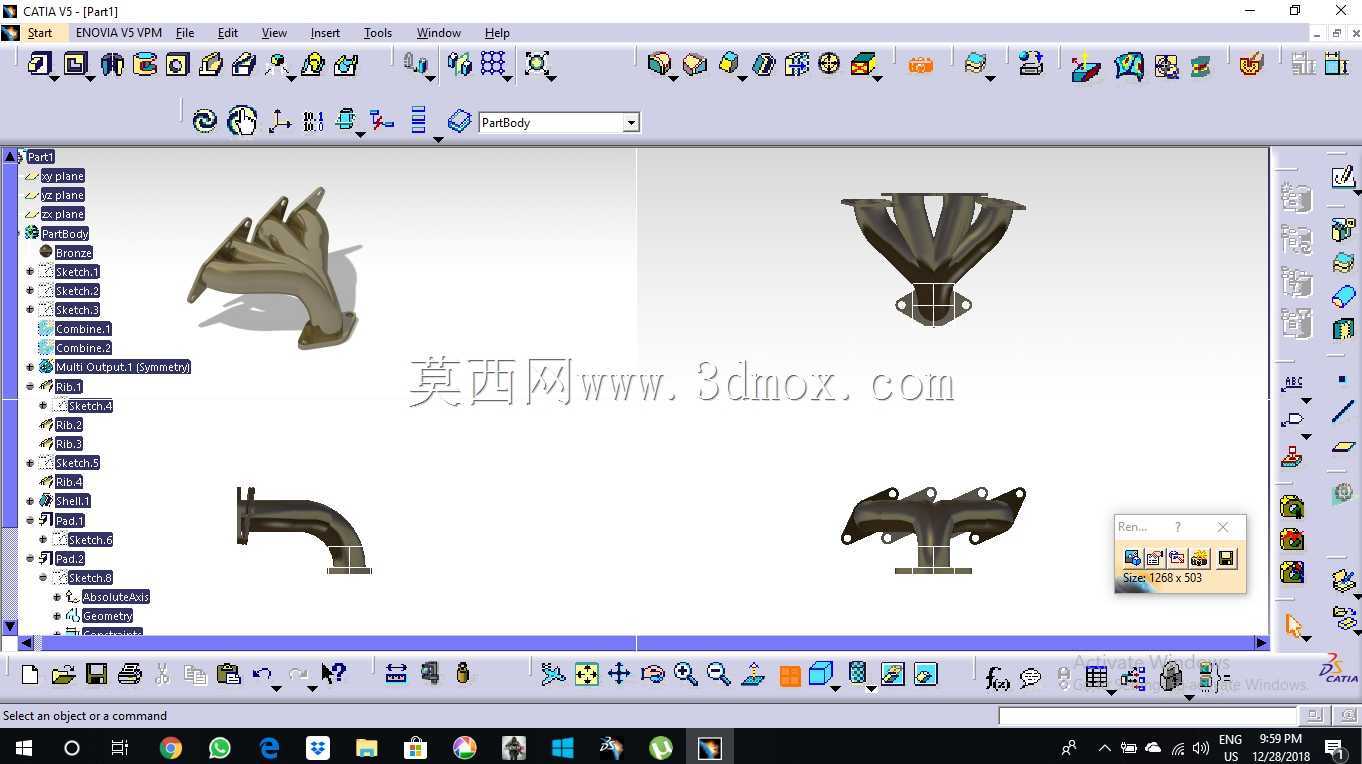Activate Fit All In view
This screenshot has height=764, width=1362.
coord(586,674)
